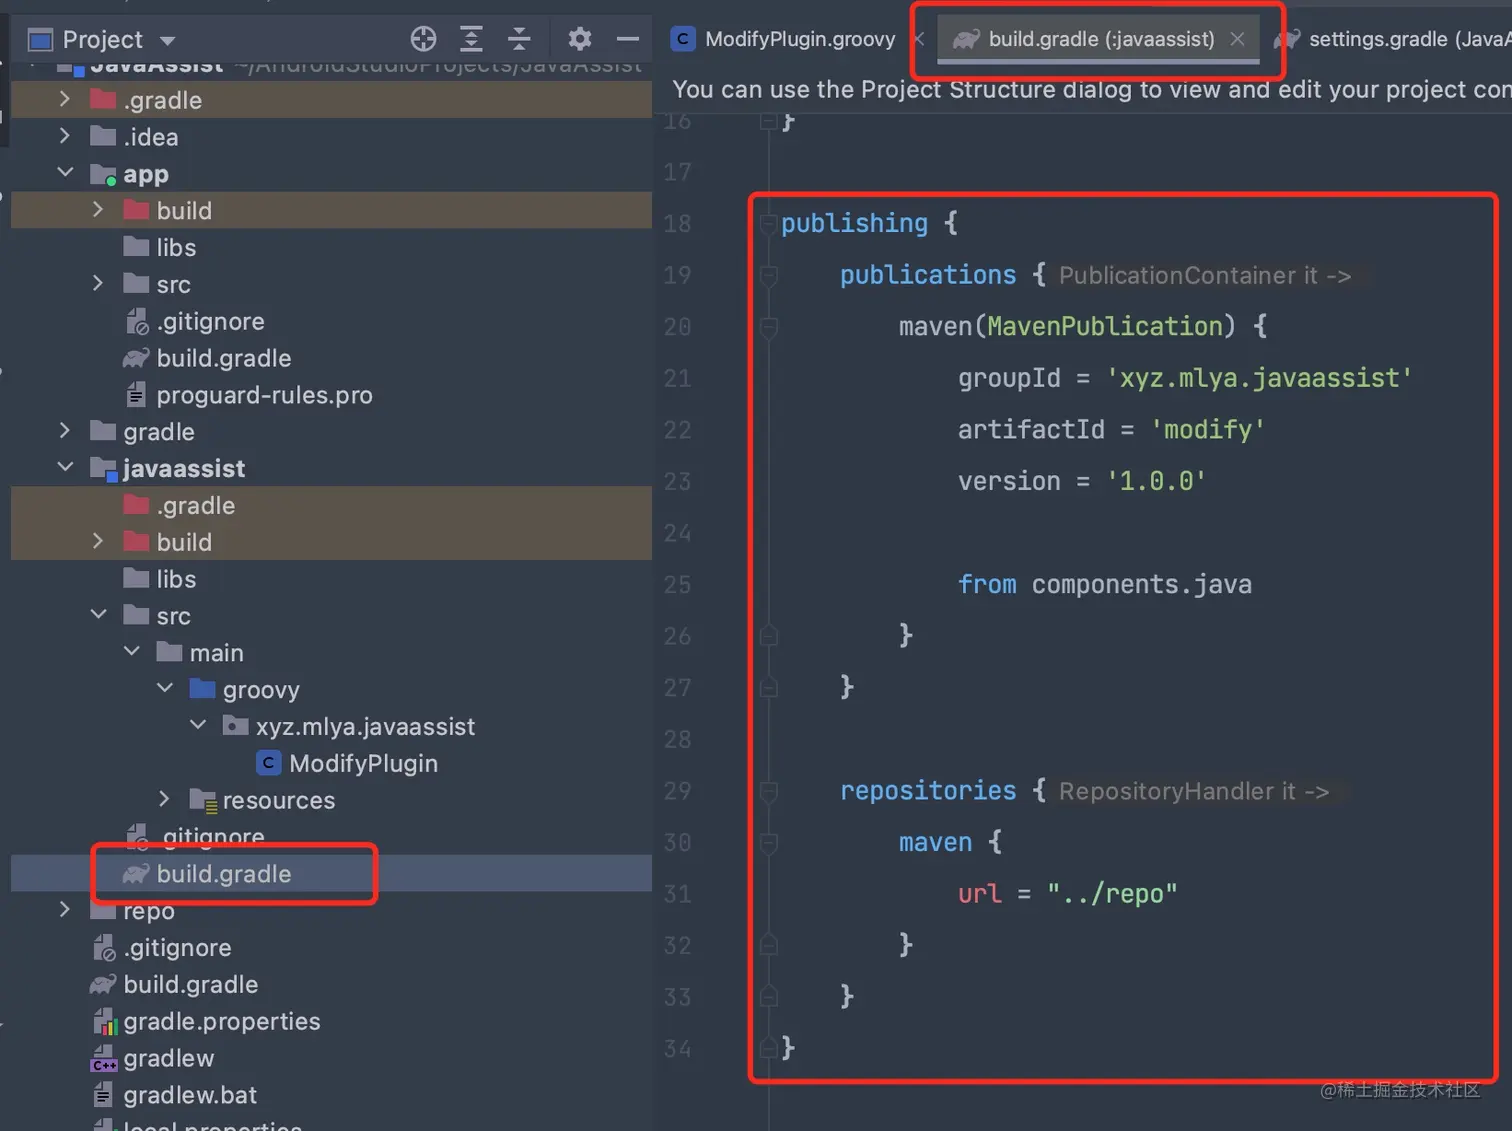Fold the publications block at line 19
1512x1131 pixels.
click(x=769, y=275)
